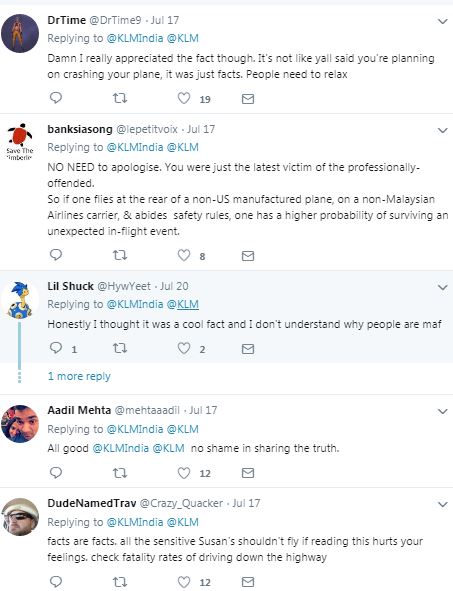The width and height of the screenshot is (453, 591).
Task: Like banksiasong's tweet with 8 likes
Action: pyautogui.click(x=184, y=255)
